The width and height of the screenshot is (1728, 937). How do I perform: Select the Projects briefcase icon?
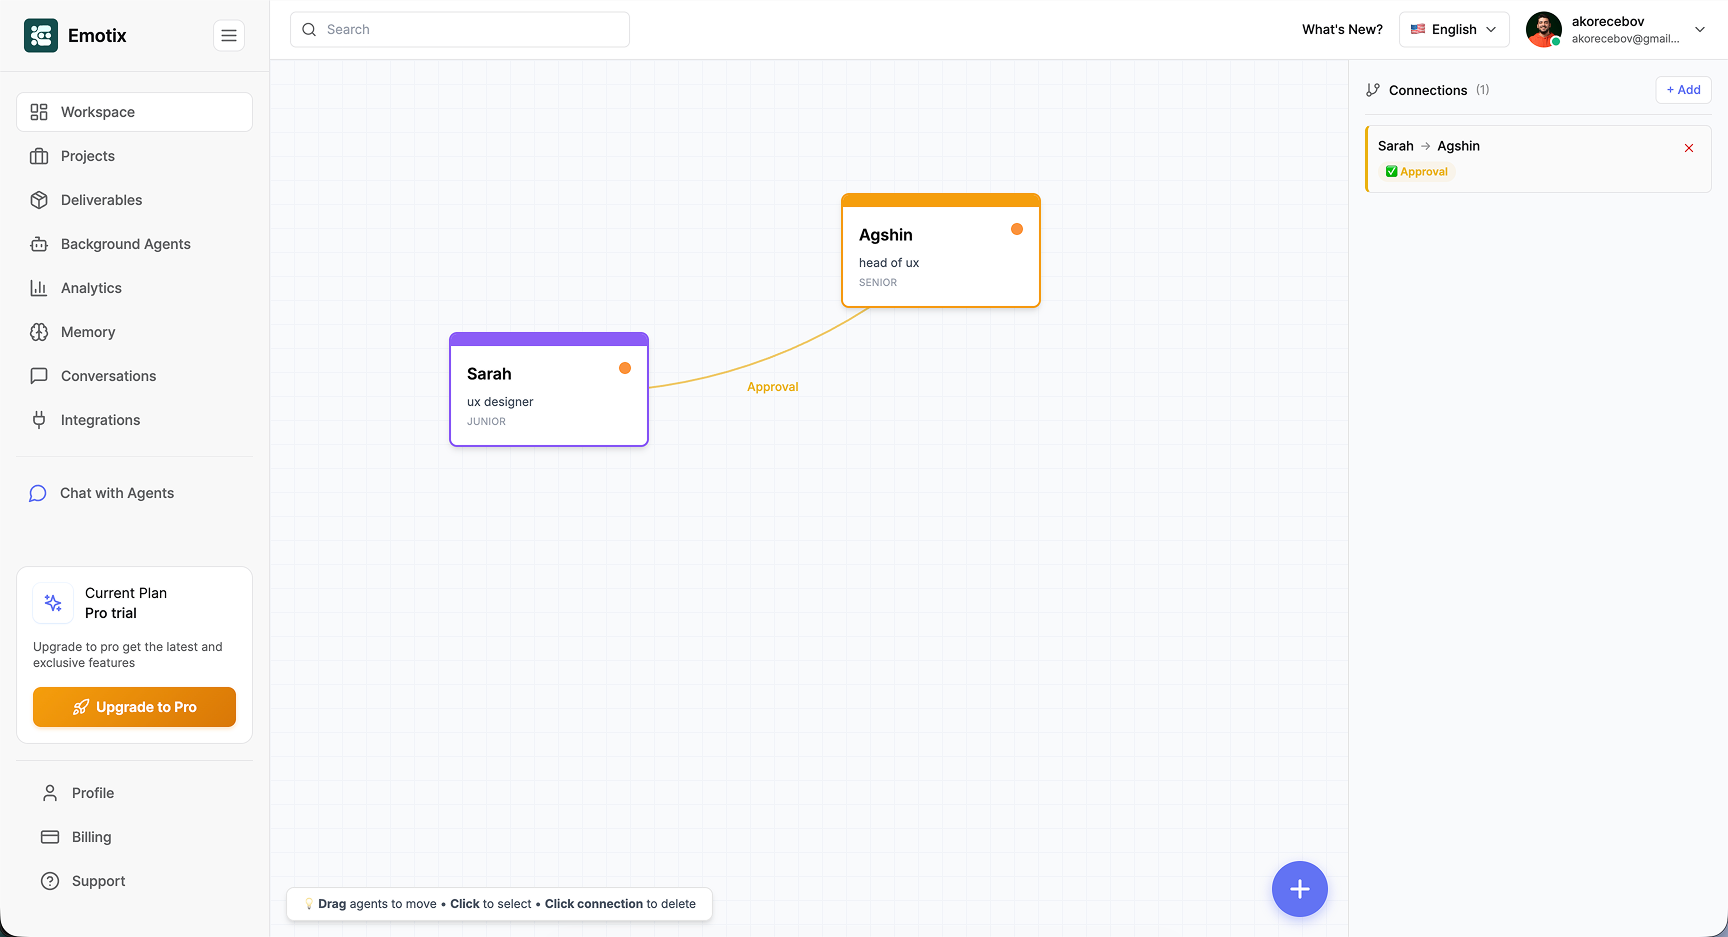[x=39, y=156]
